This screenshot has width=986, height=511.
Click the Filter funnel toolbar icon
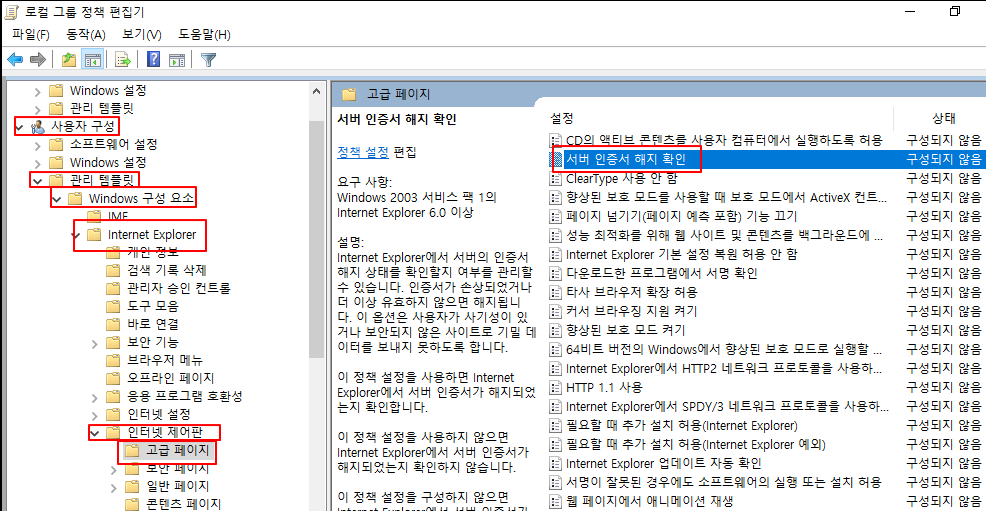[x=208, y=60]
